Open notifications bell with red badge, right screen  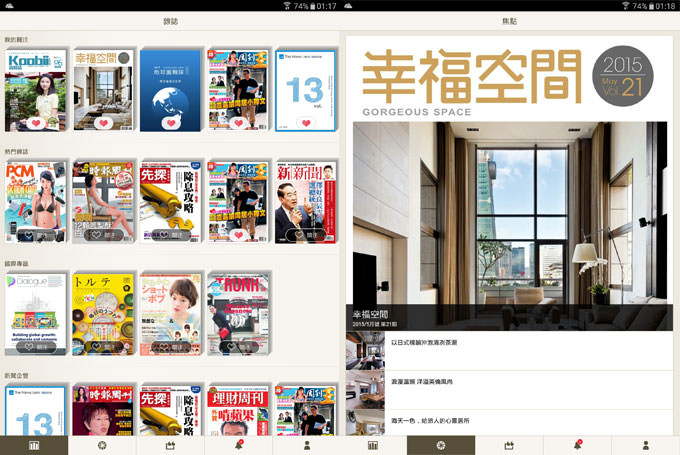click(x=577, y=445)
